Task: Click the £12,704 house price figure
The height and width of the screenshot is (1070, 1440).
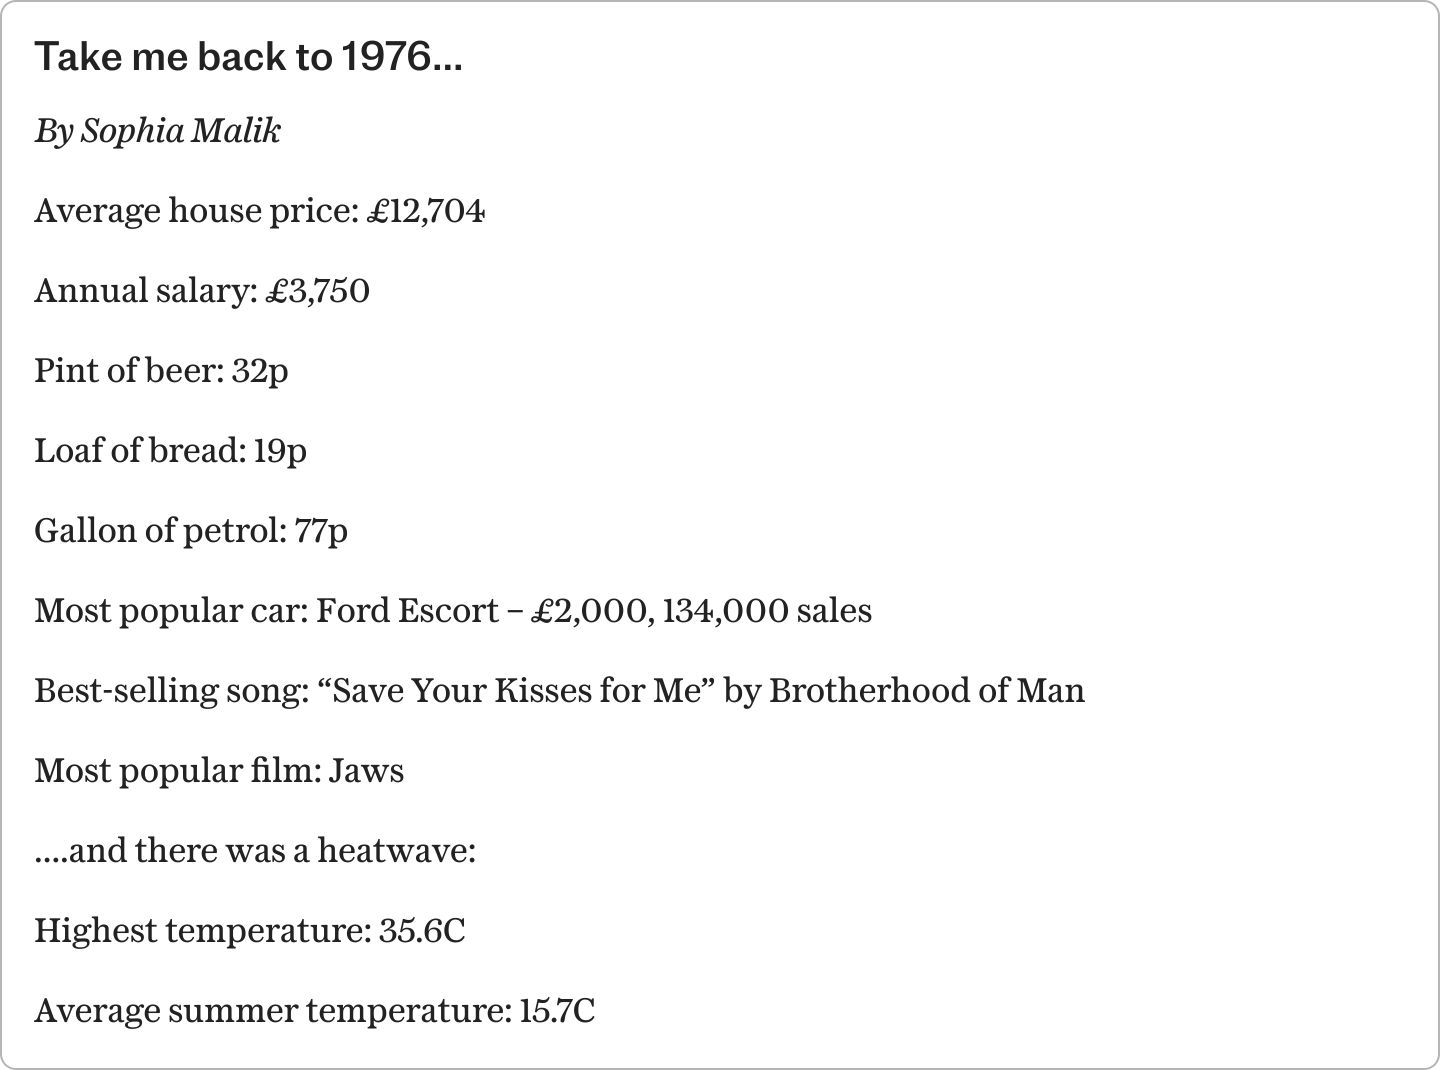Action: [x=426, y=211]
